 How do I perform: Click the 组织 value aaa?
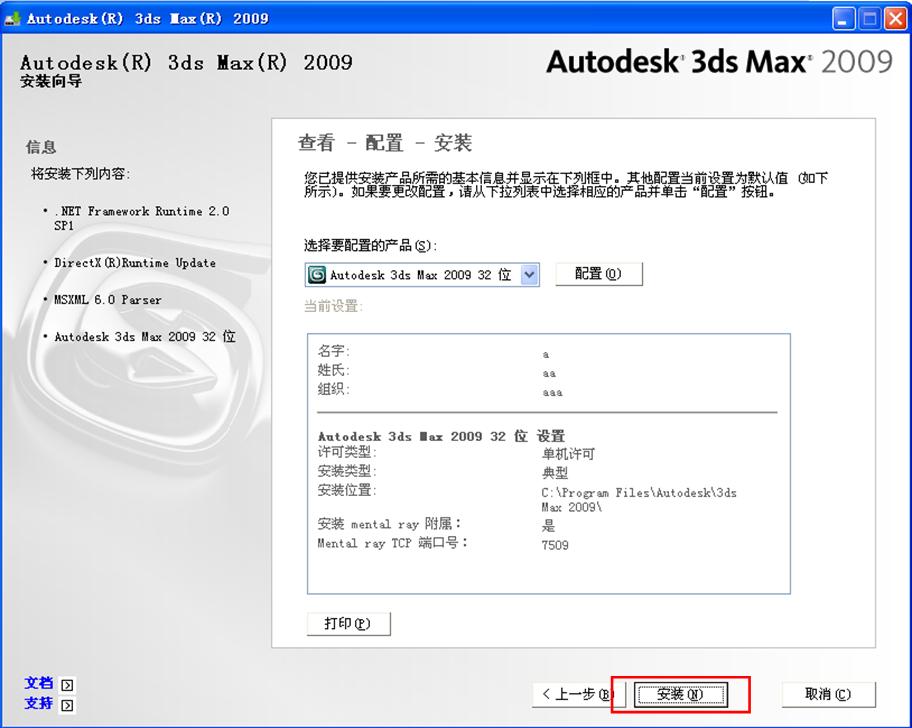coord(553,392)
